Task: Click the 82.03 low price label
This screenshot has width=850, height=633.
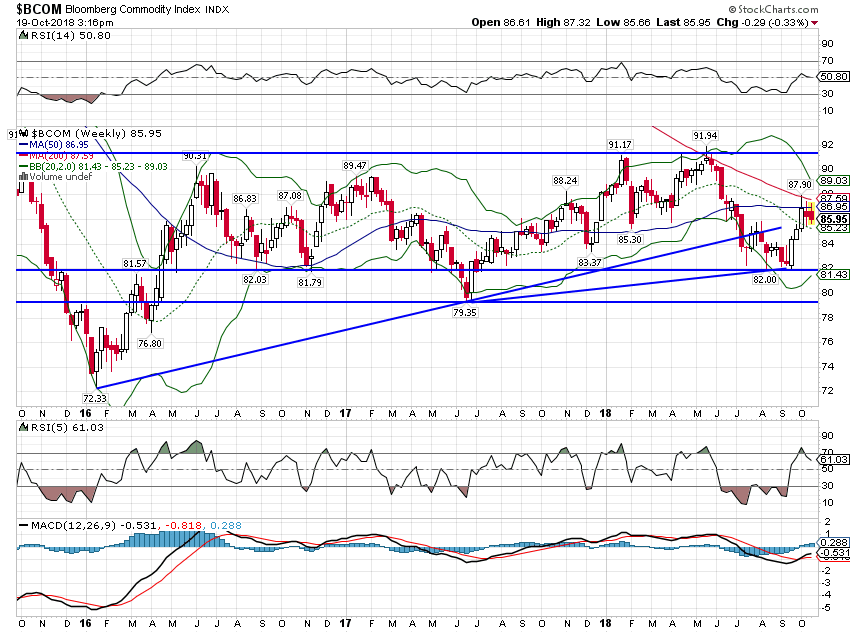Action: tap(255, 279)
